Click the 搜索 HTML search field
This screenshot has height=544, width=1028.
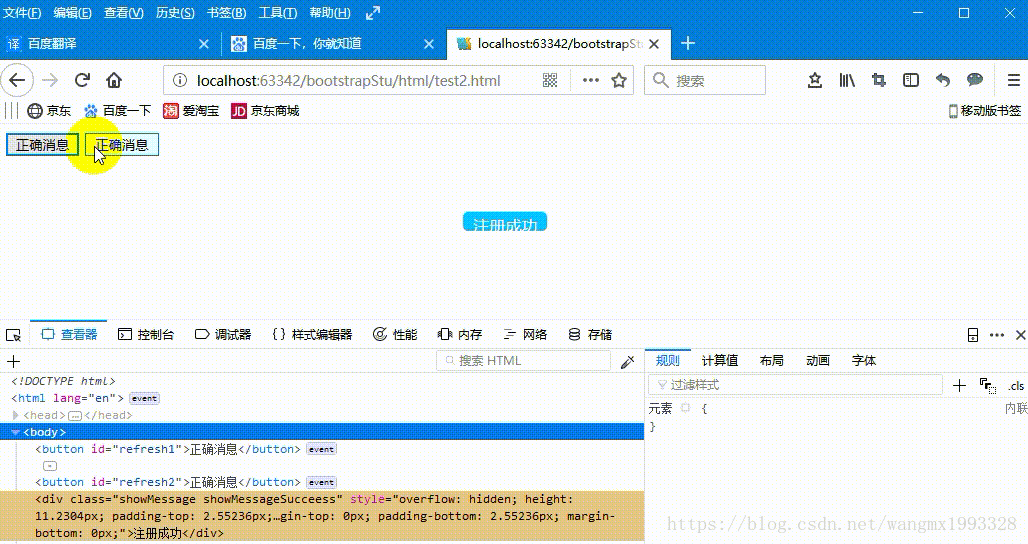(x=530, y=361)
